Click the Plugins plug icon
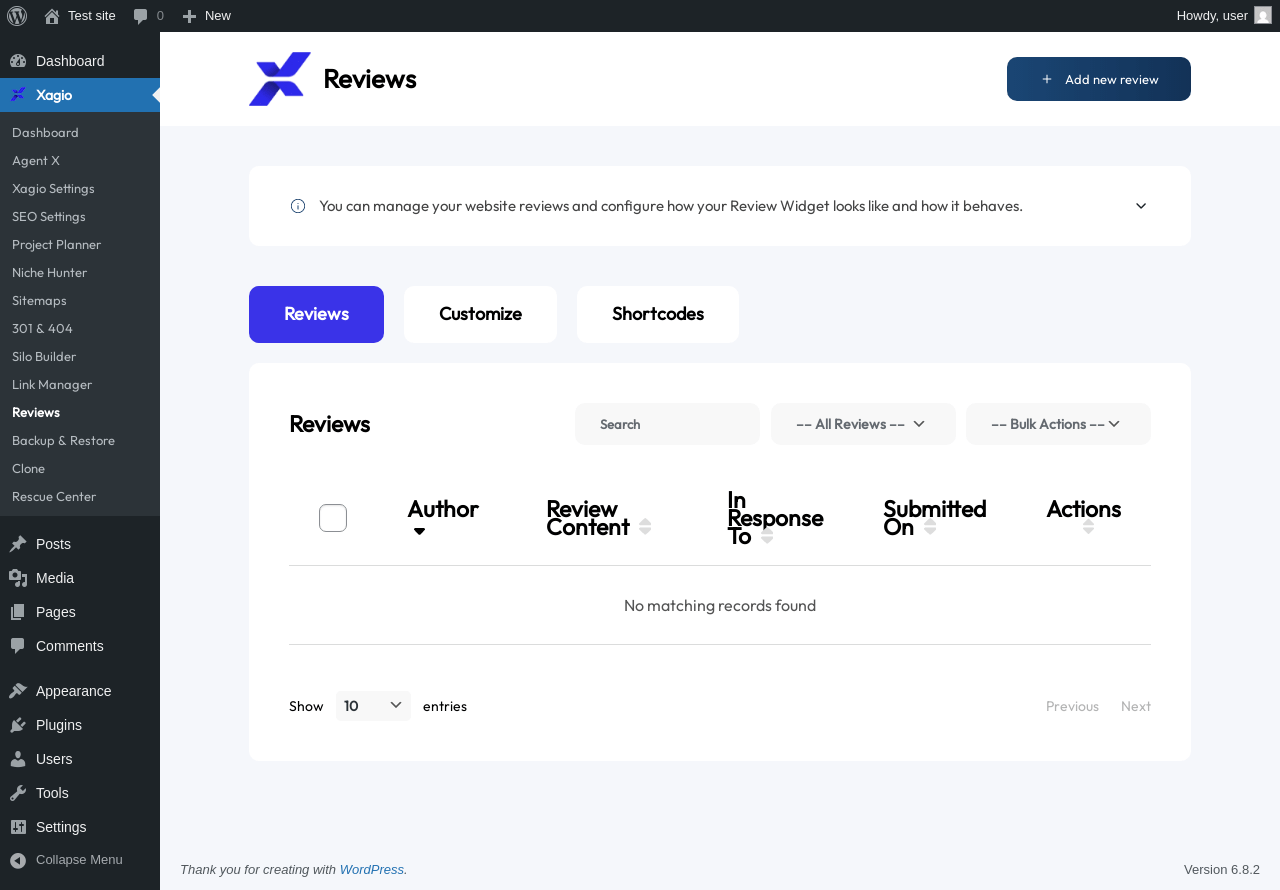The height and width of the screenshot is (890, 1280). (18, 725)
